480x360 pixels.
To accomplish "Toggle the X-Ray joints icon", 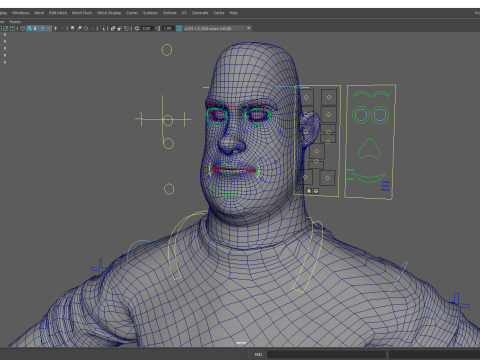I will (x=126, y=28).
